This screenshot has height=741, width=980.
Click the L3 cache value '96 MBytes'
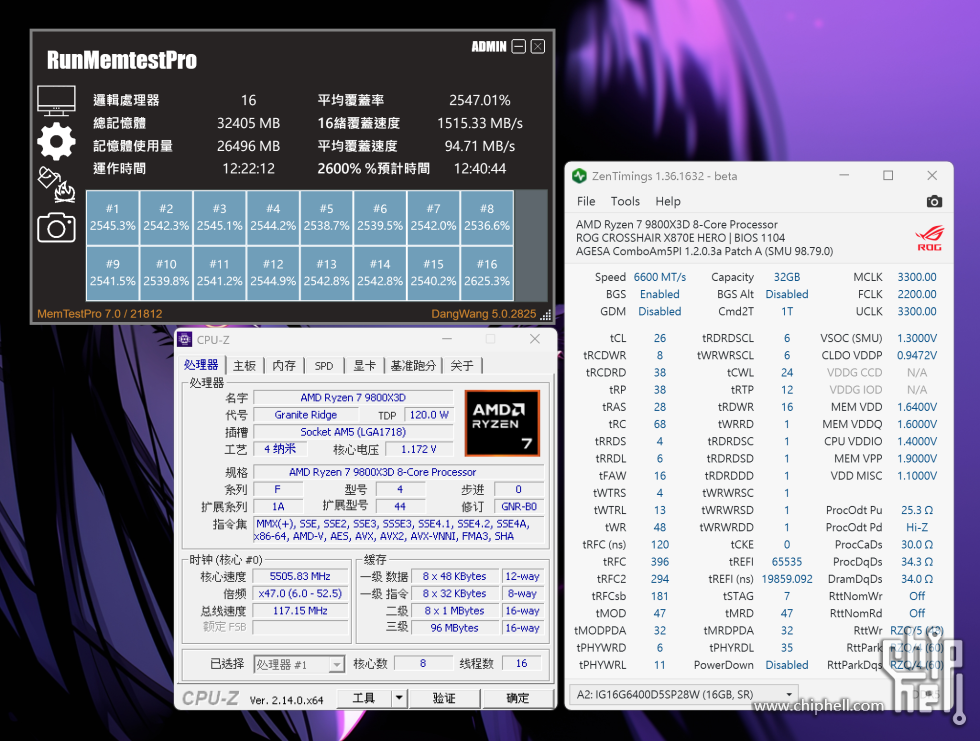point(454,628)
